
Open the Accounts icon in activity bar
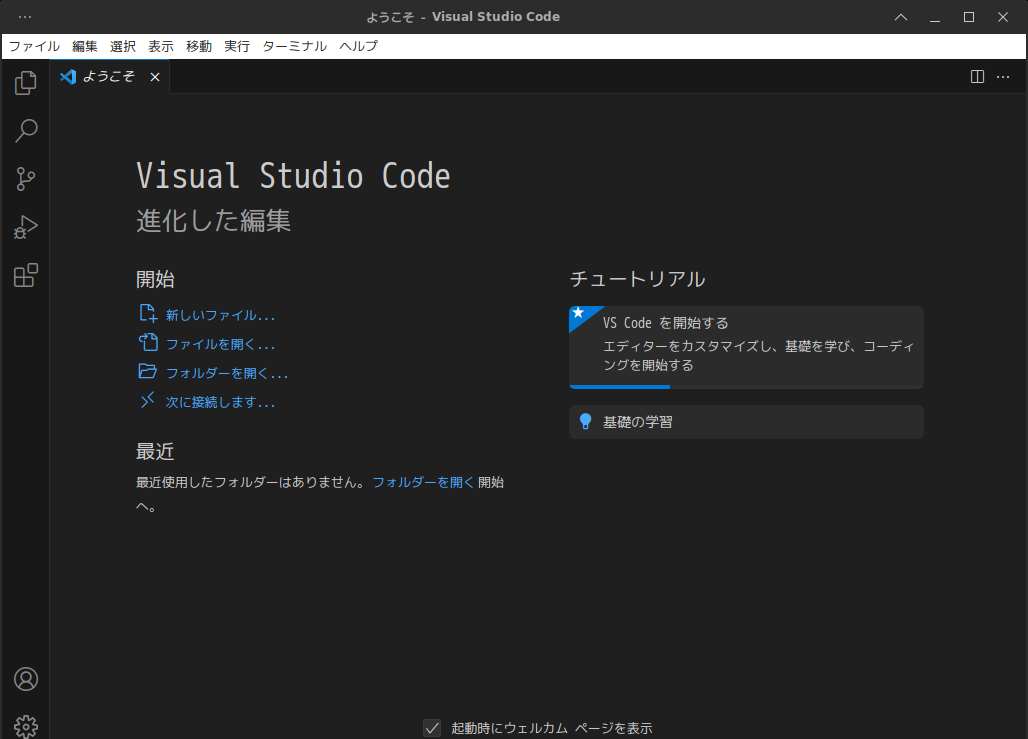(26, 679)
